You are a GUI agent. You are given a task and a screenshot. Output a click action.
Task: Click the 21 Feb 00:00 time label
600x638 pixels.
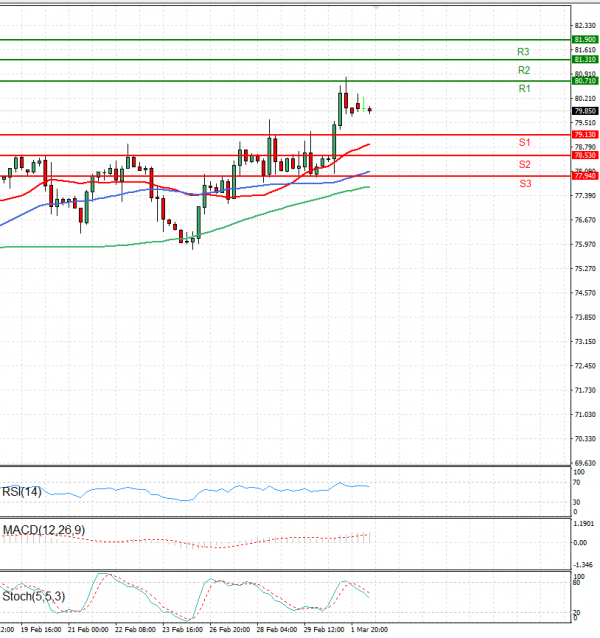click(x=88, y=629)
